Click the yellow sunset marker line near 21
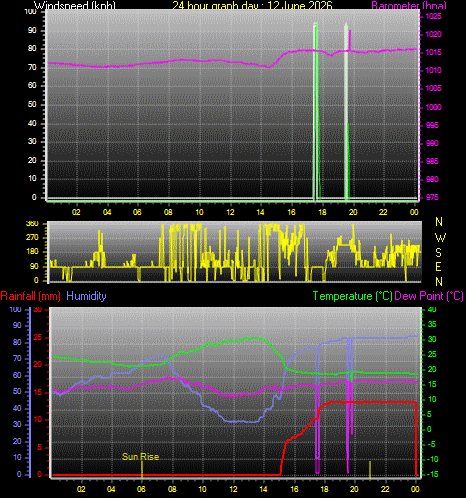Image resolution: width=466 pixels, height=498 pixels. tap(370, 469)
